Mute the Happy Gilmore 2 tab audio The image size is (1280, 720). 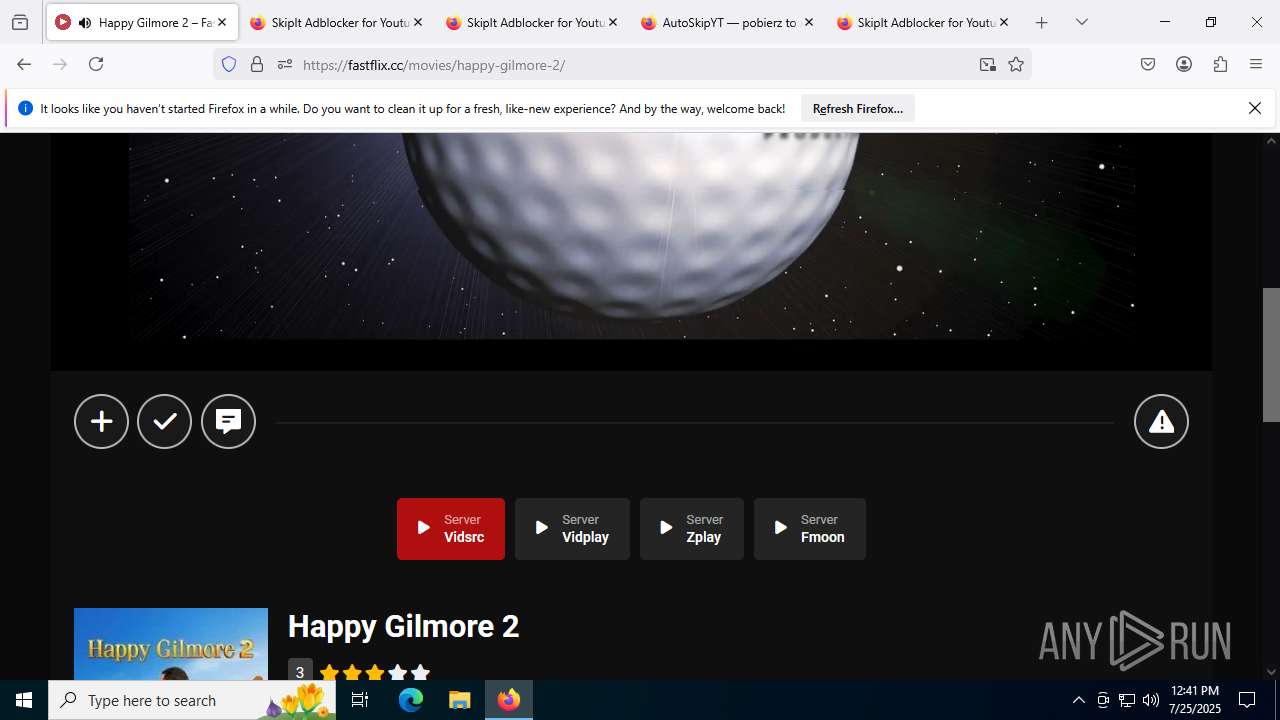click(85, 22)
